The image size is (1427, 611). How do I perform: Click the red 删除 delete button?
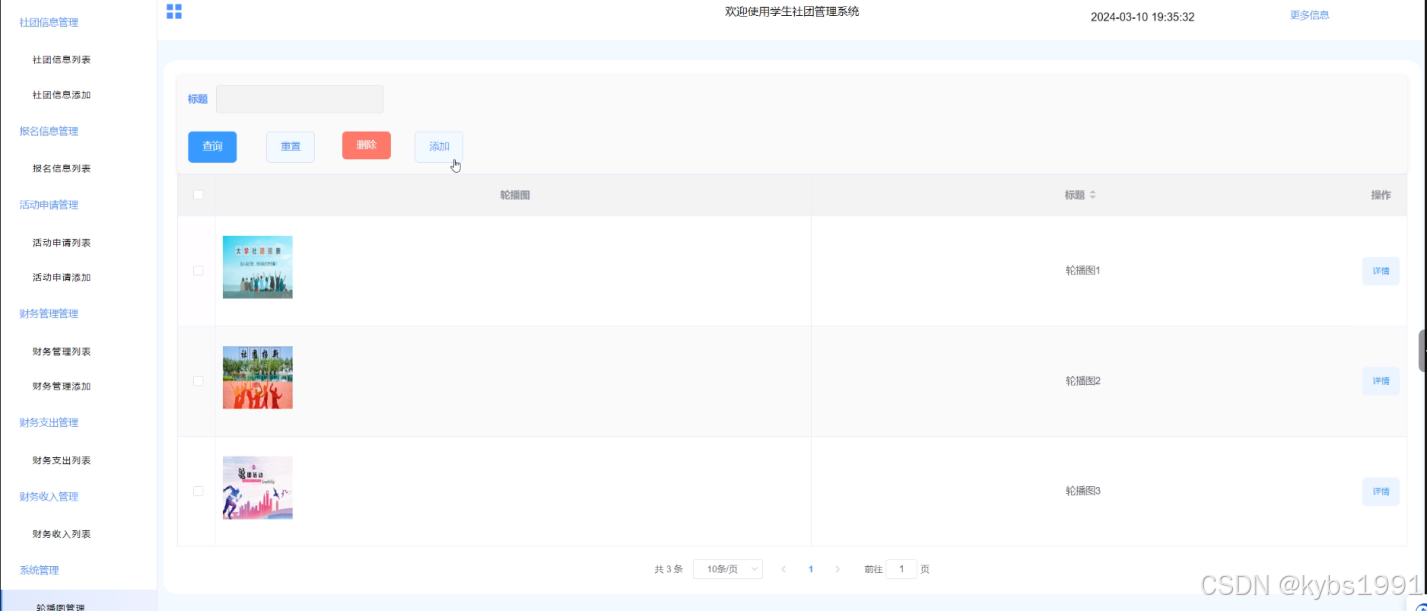[x=366, y=146]
